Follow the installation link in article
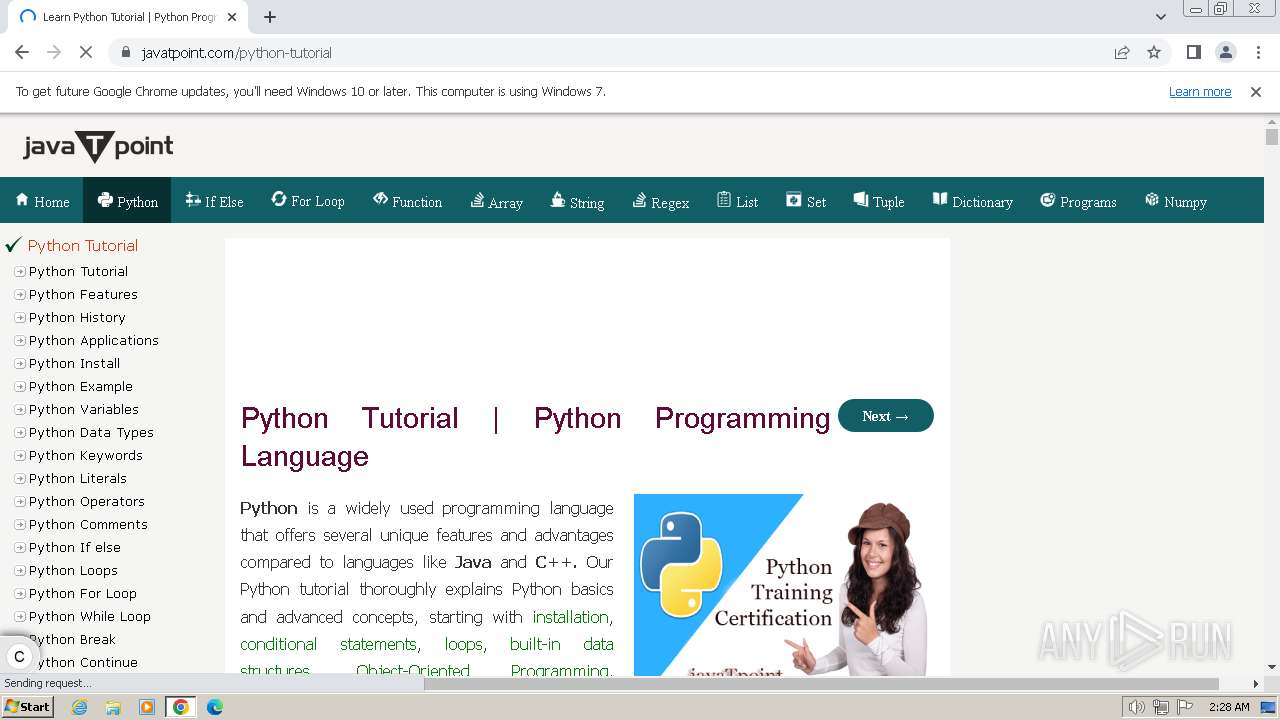Viewport: 1280px width, 720px height. (x=571, y=617)
